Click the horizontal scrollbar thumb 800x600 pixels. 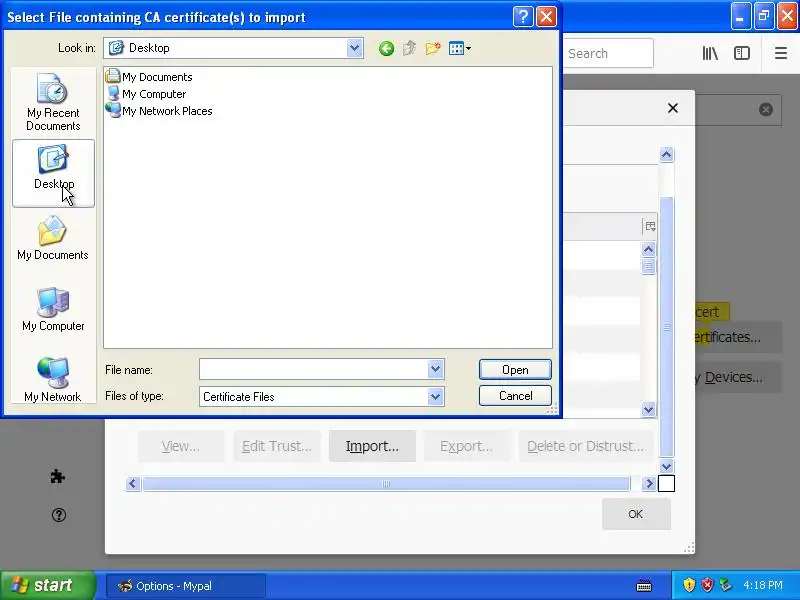coord(386,483)
